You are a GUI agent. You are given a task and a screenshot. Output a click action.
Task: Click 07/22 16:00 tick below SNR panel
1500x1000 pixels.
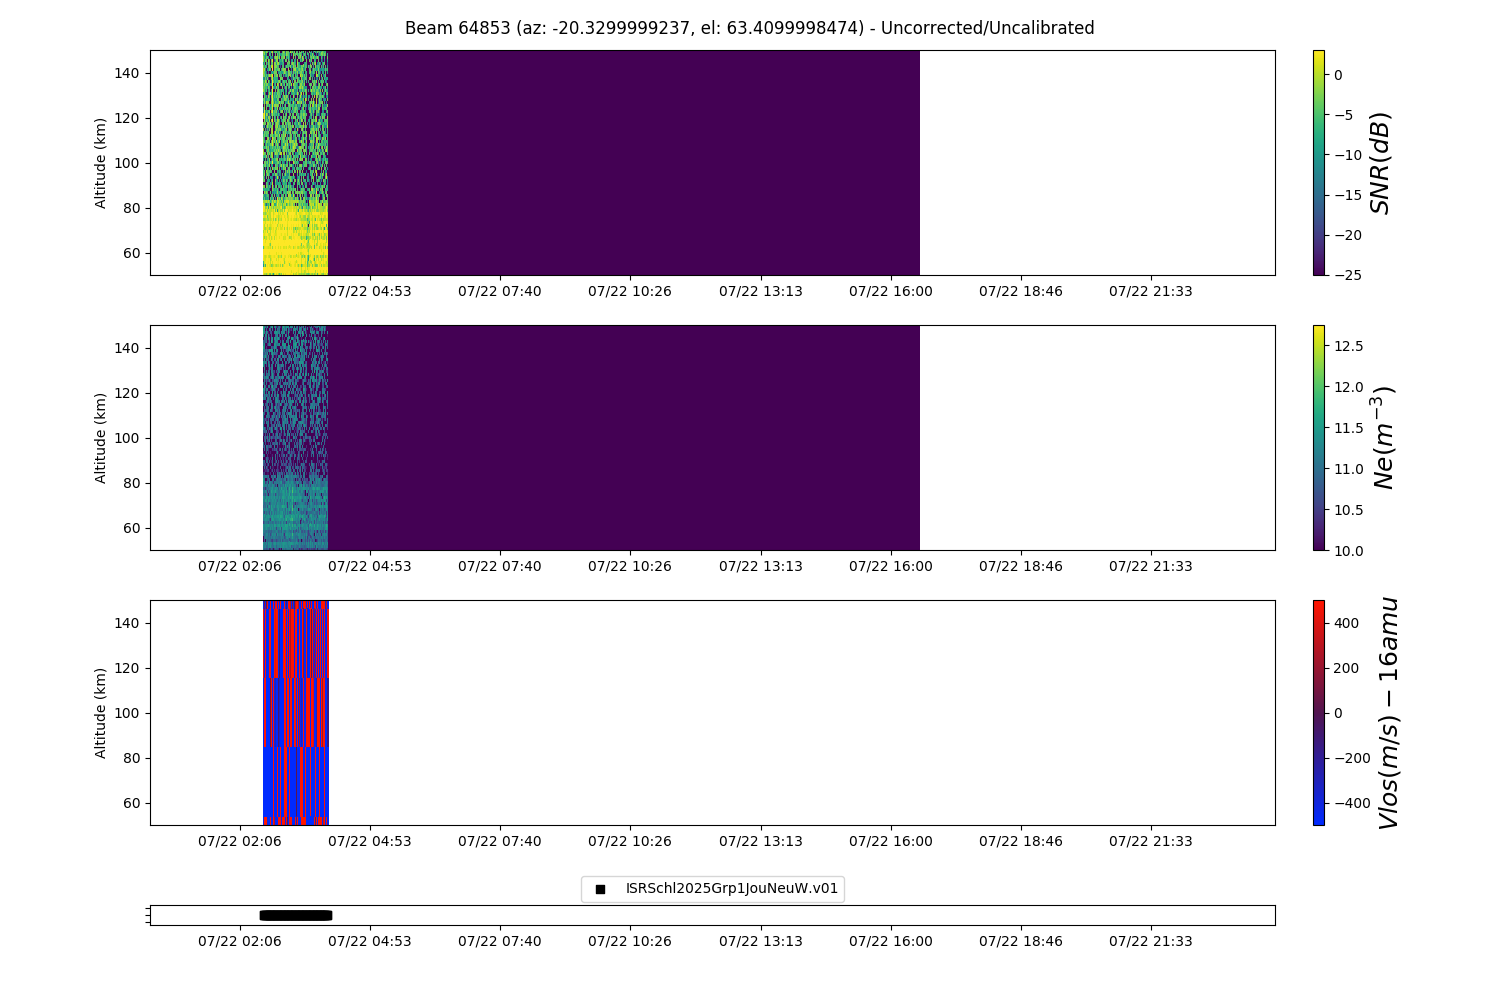890,291
